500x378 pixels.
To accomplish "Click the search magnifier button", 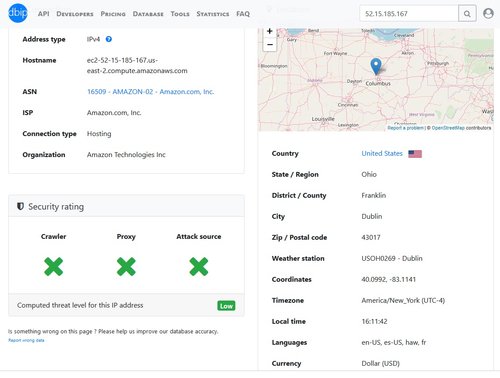I will (467, 14).
